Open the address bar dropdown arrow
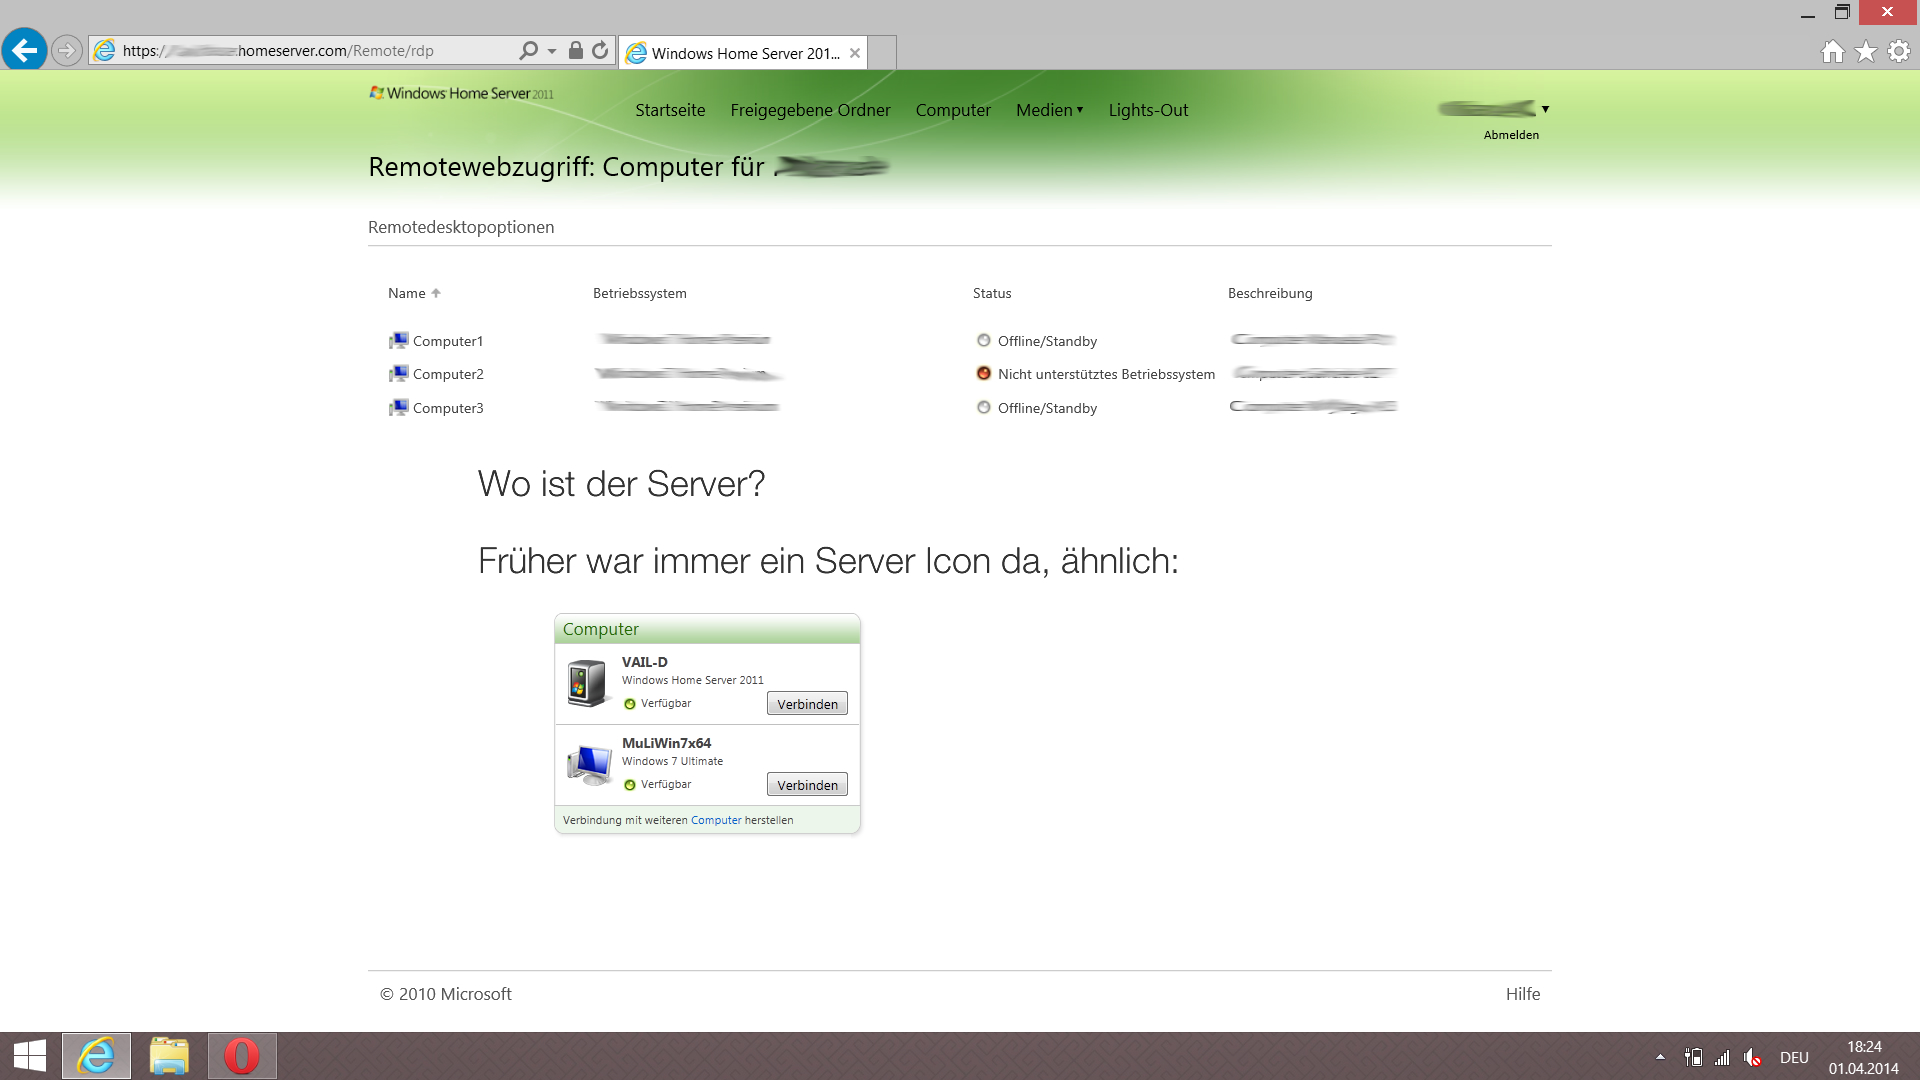Screen dimensions: 1920x1080 click(552, 51)
